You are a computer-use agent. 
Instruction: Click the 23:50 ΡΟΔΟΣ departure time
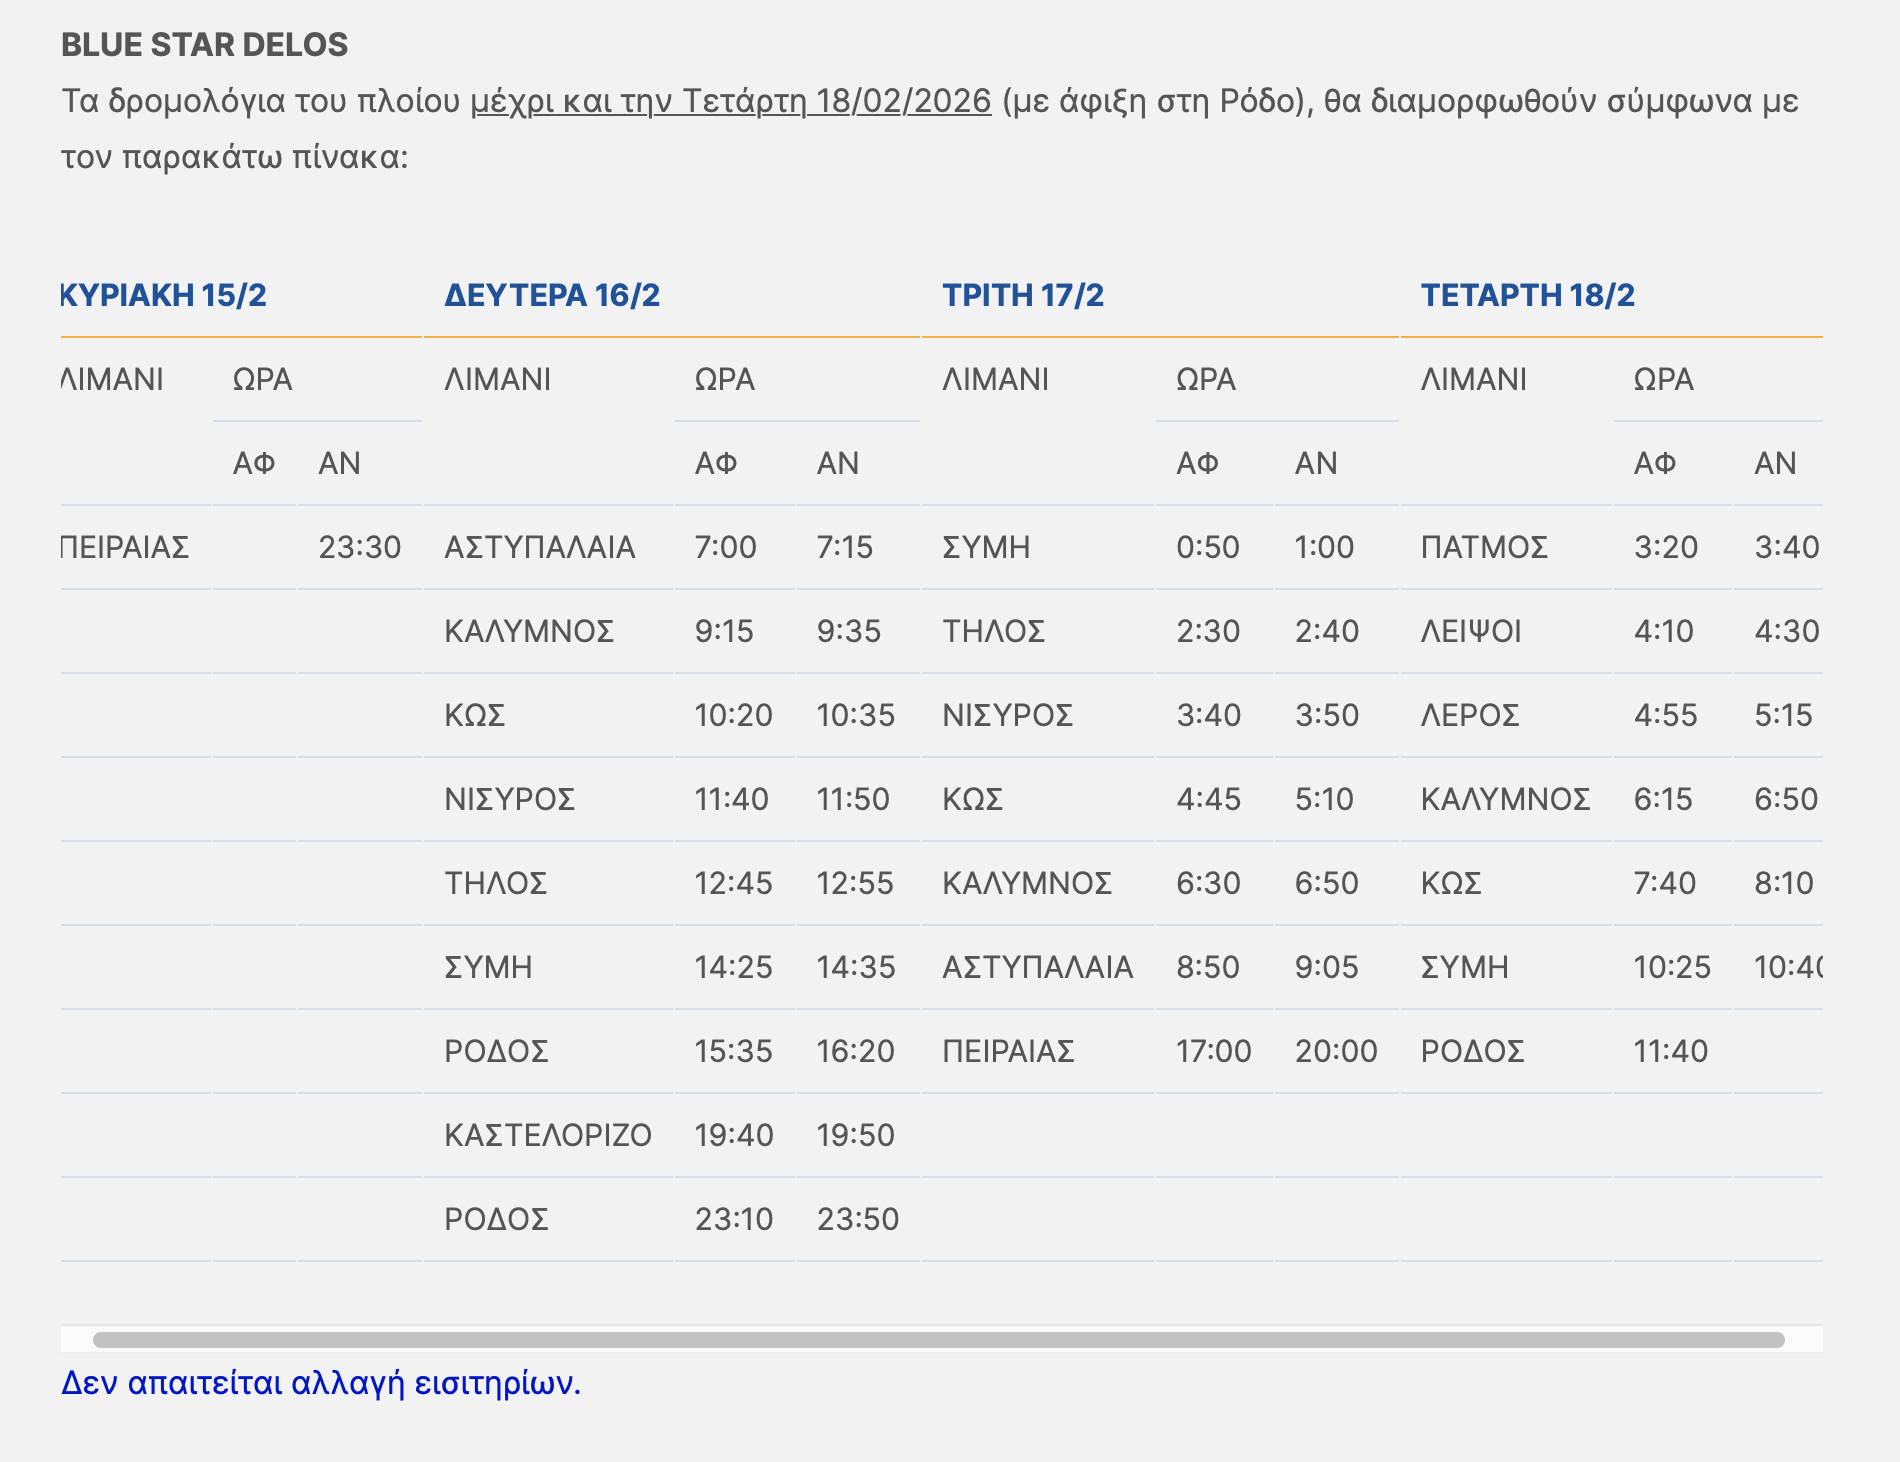coord(858,1219)
